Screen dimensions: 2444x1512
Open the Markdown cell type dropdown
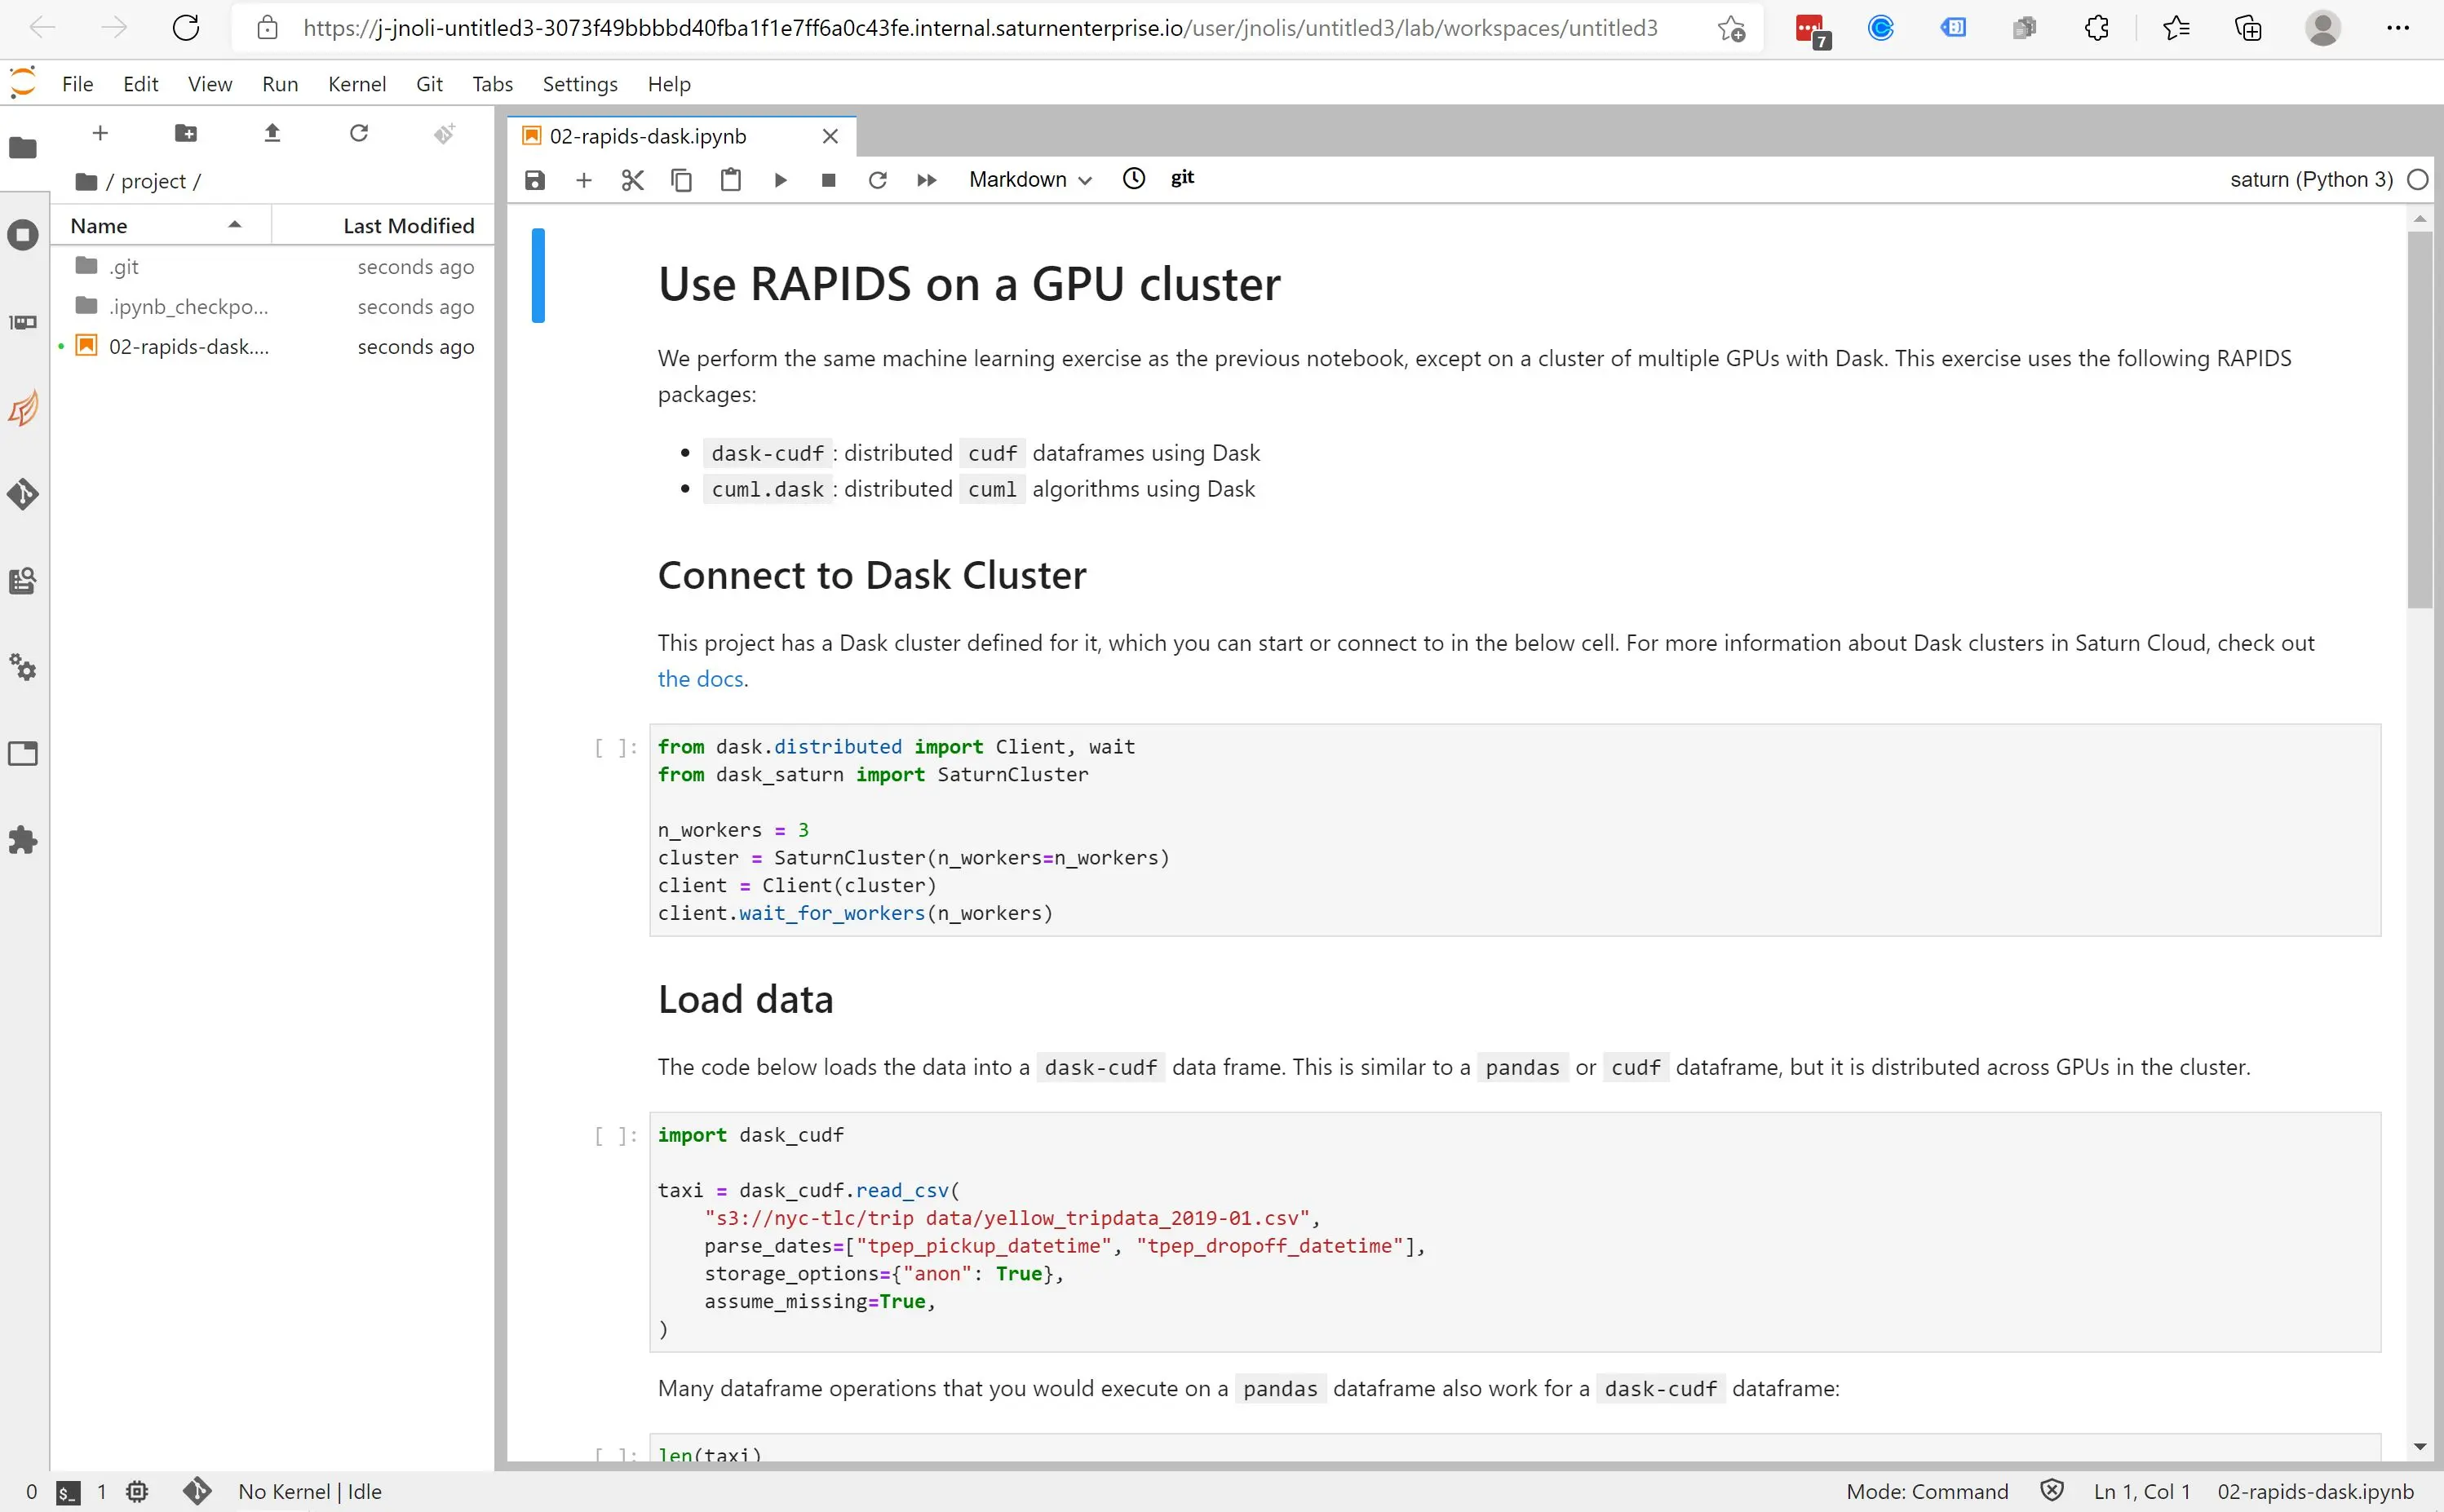[x=1029, y=180]
